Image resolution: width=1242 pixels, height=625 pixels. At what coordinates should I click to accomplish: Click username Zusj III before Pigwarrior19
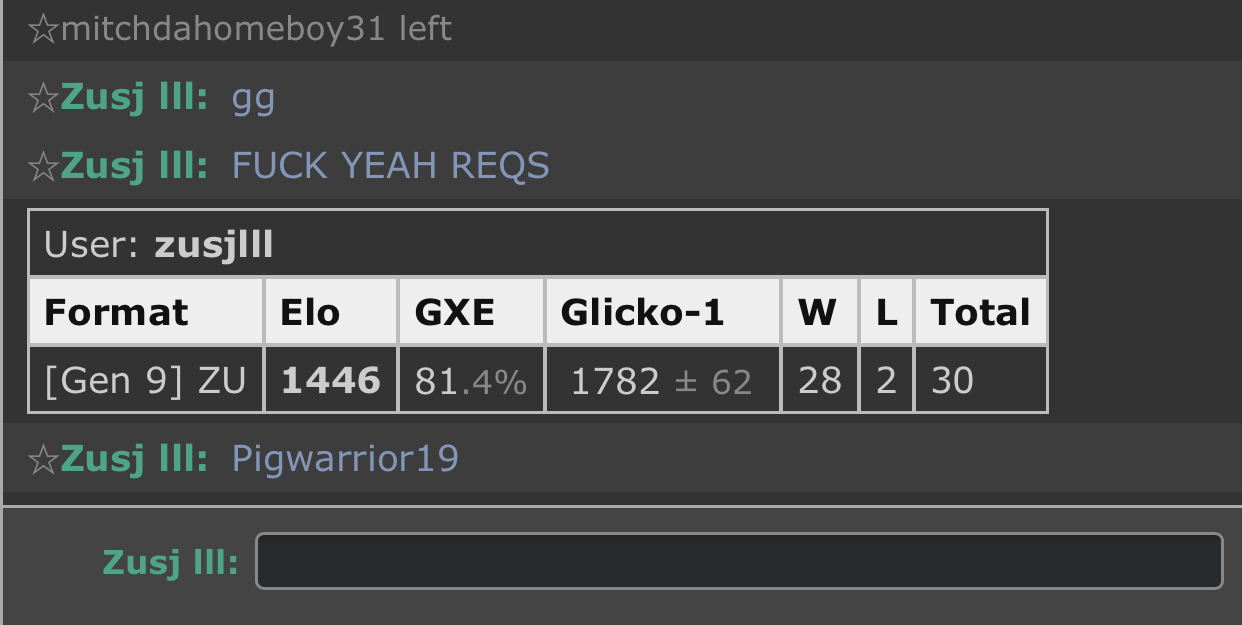pos(134,459)
